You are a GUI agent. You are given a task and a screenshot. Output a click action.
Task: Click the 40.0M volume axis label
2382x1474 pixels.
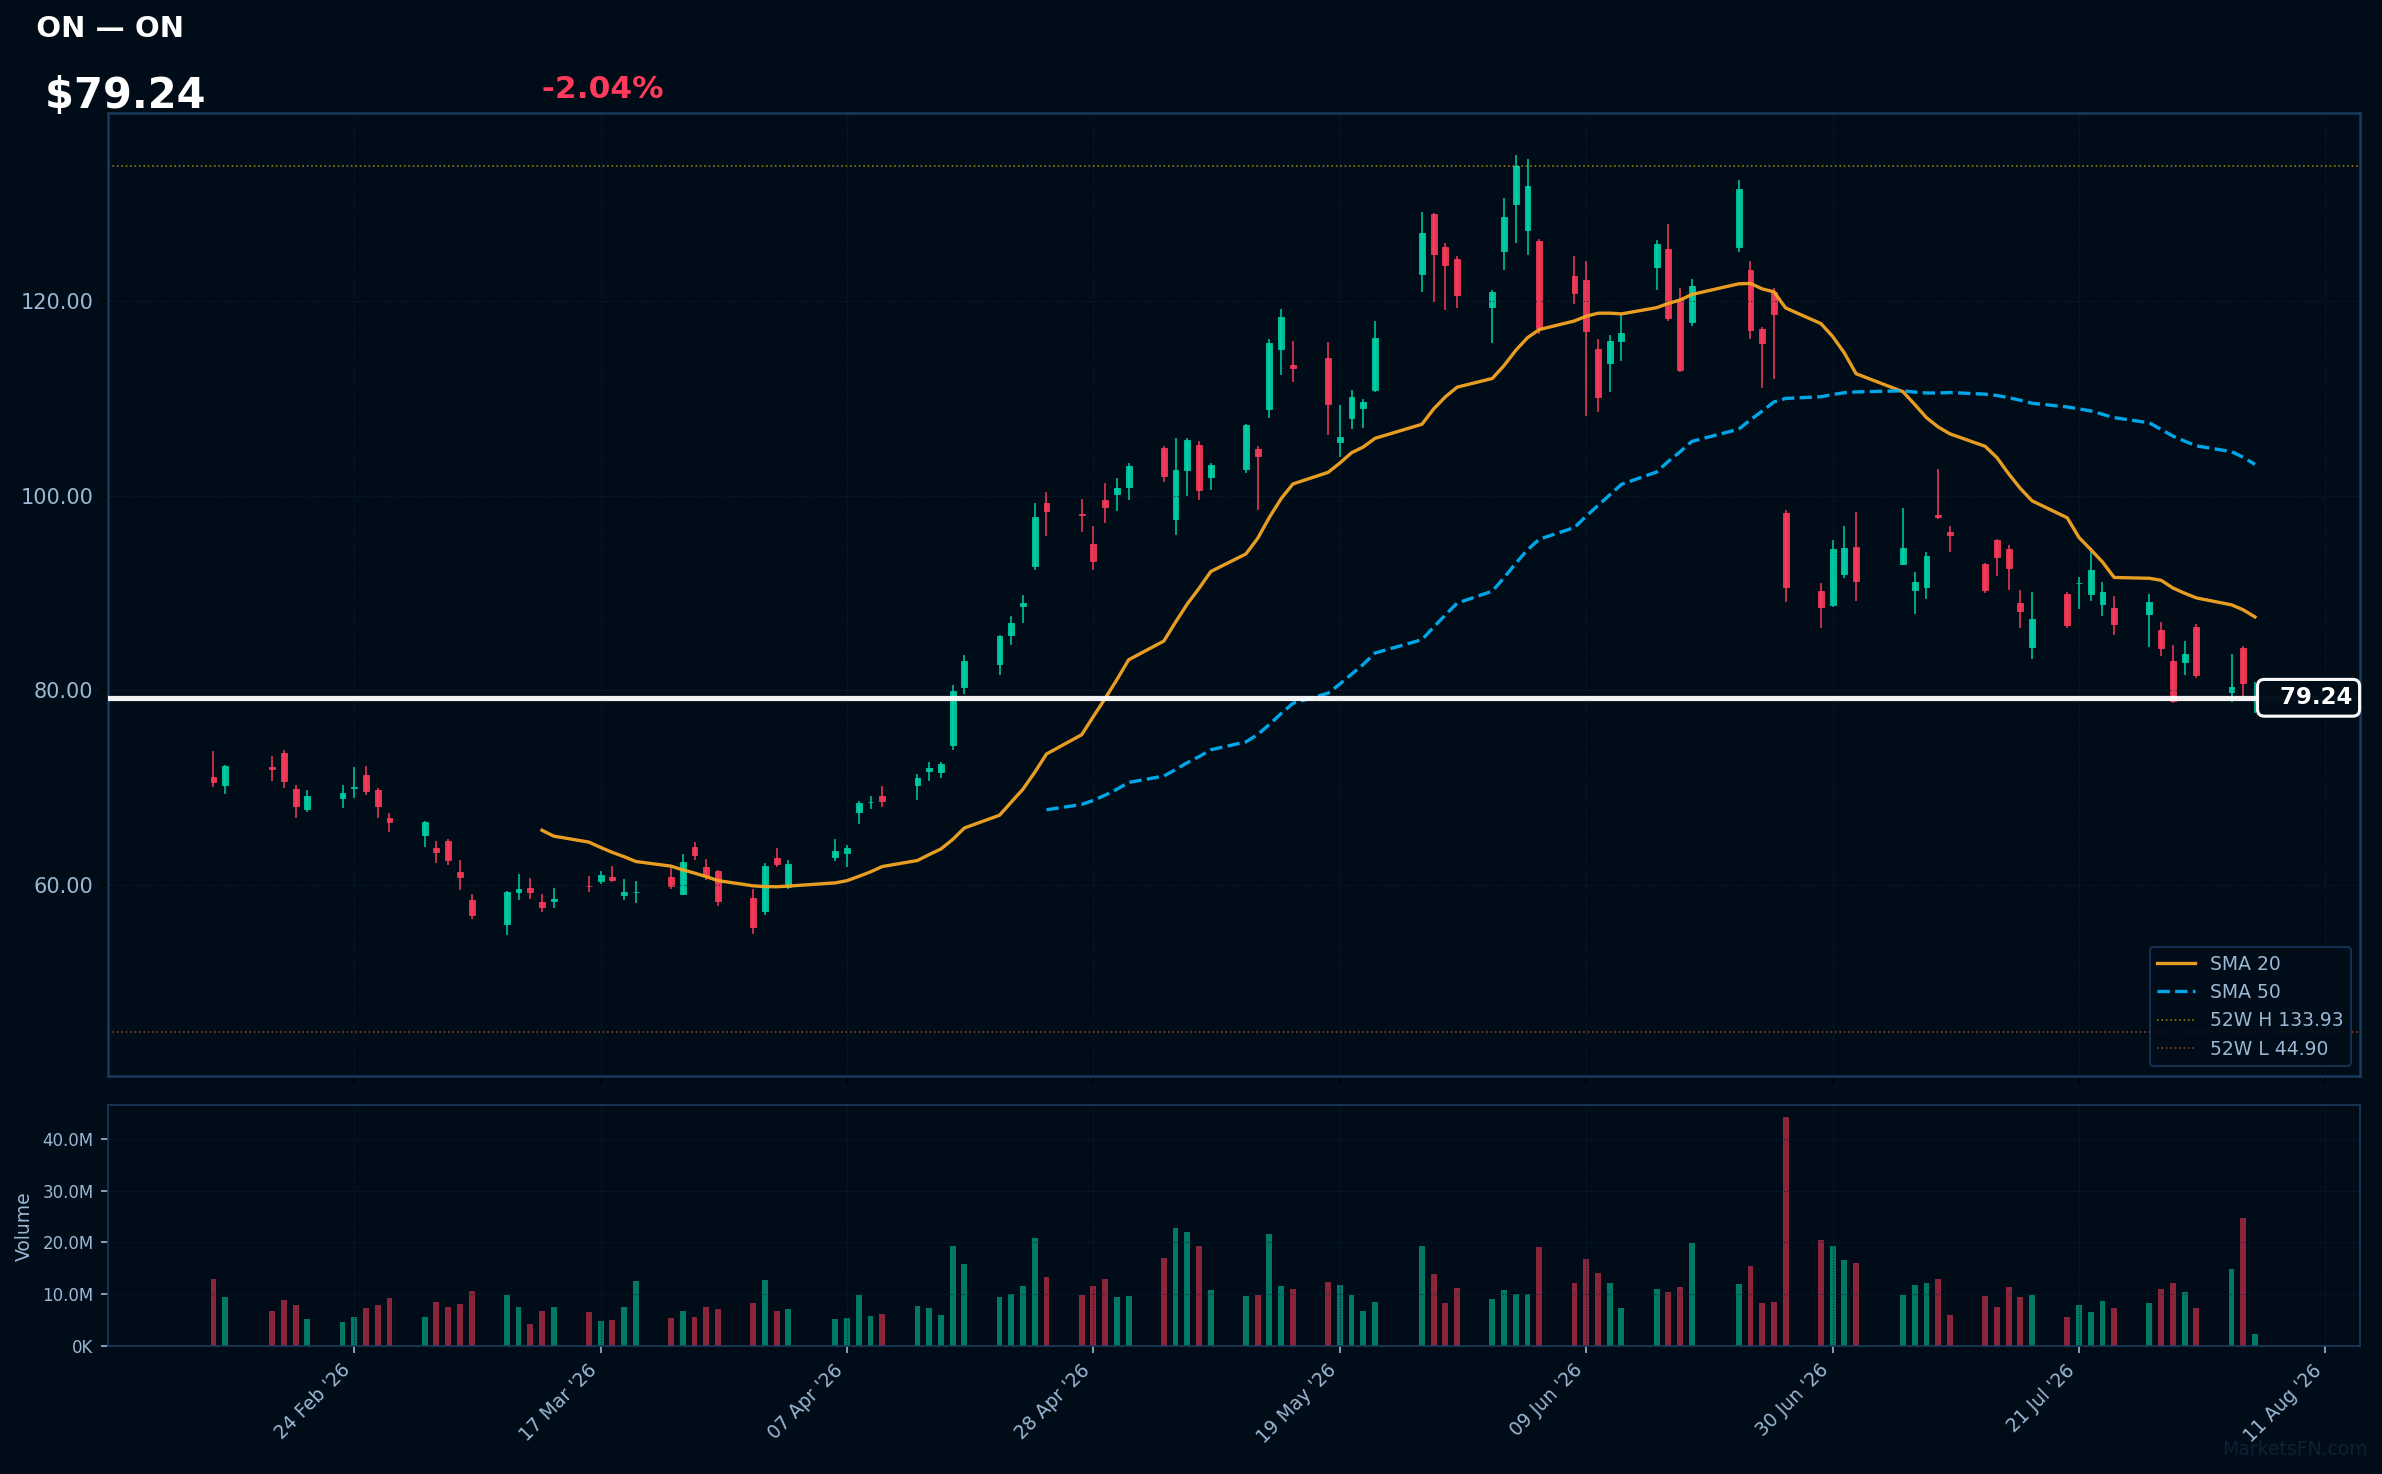click(x=68, y=1139)
